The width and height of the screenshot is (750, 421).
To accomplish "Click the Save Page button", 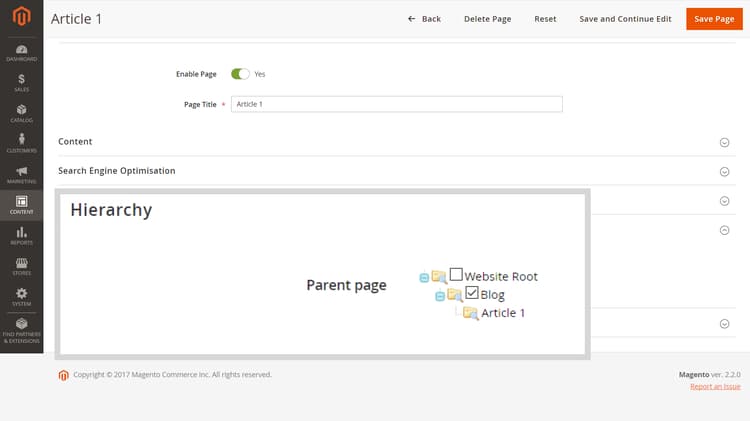I will (x=714, y=19).
